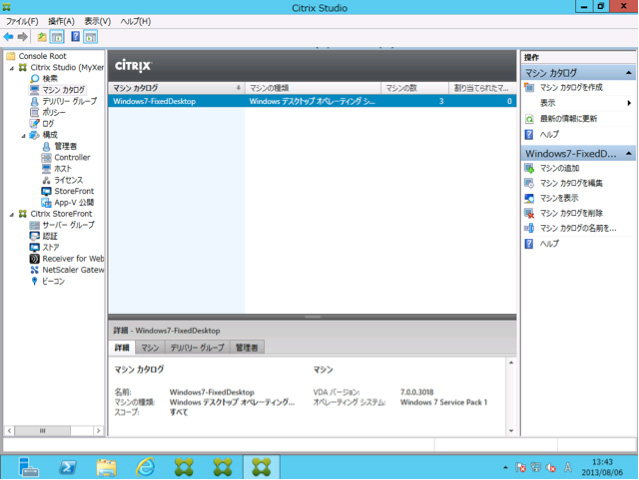Open Server Manager from the taskbar
The width and height of the screenshot is (639, 480).
point(28,467)
